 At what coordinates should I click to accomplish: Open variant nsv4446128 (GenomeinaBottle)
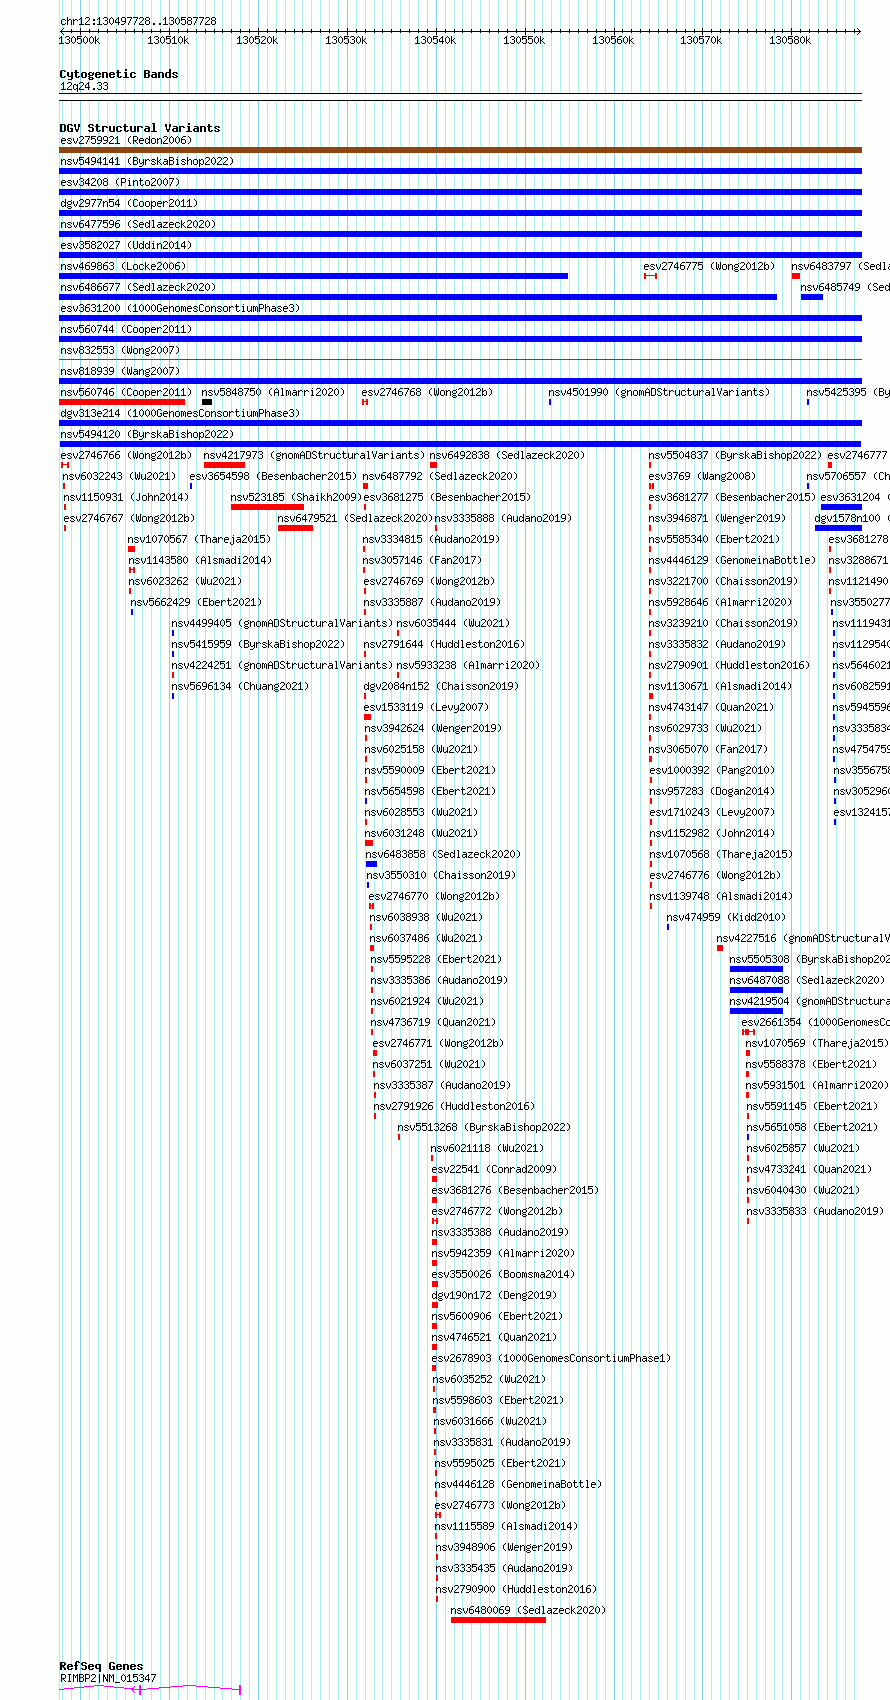coord(518,1484)
